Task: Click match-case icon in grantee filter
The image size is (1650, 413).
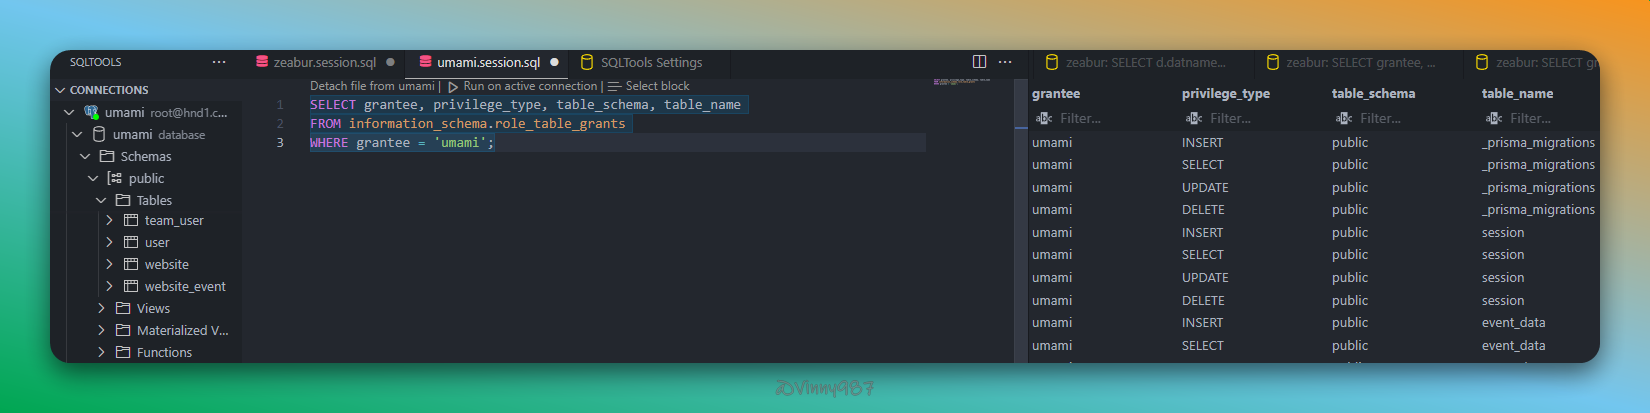Action: (1044, 118)
